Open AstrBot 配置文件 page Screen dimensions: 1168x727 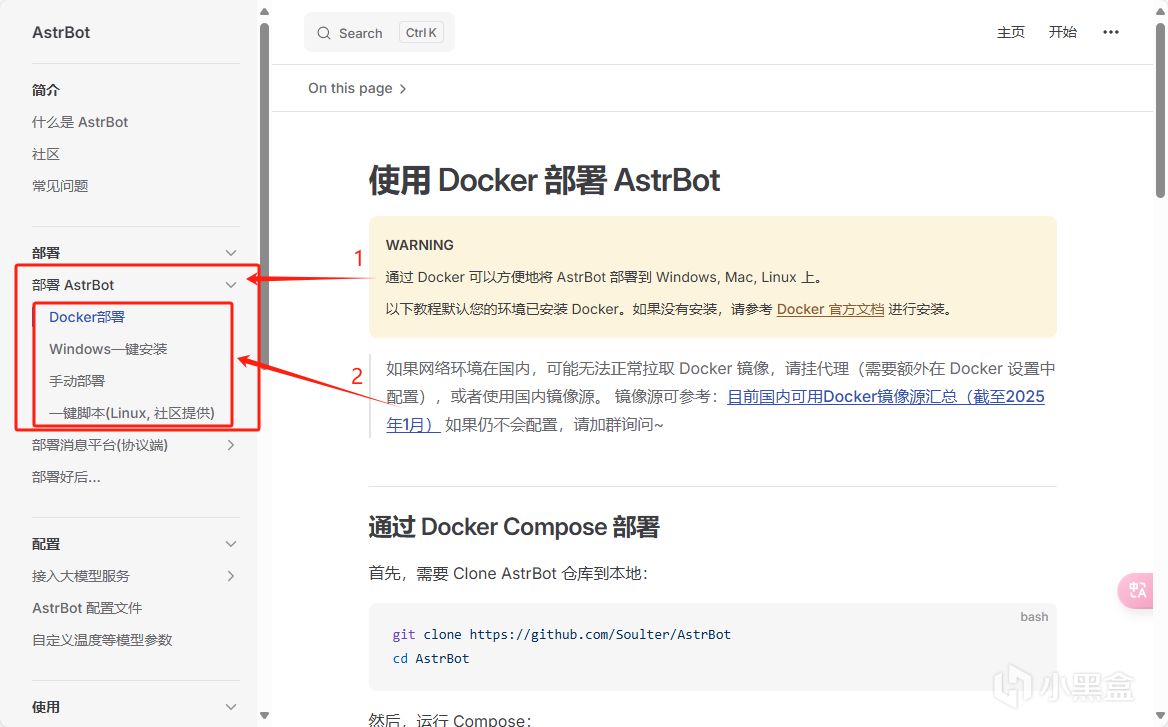[x=86, y=609]
